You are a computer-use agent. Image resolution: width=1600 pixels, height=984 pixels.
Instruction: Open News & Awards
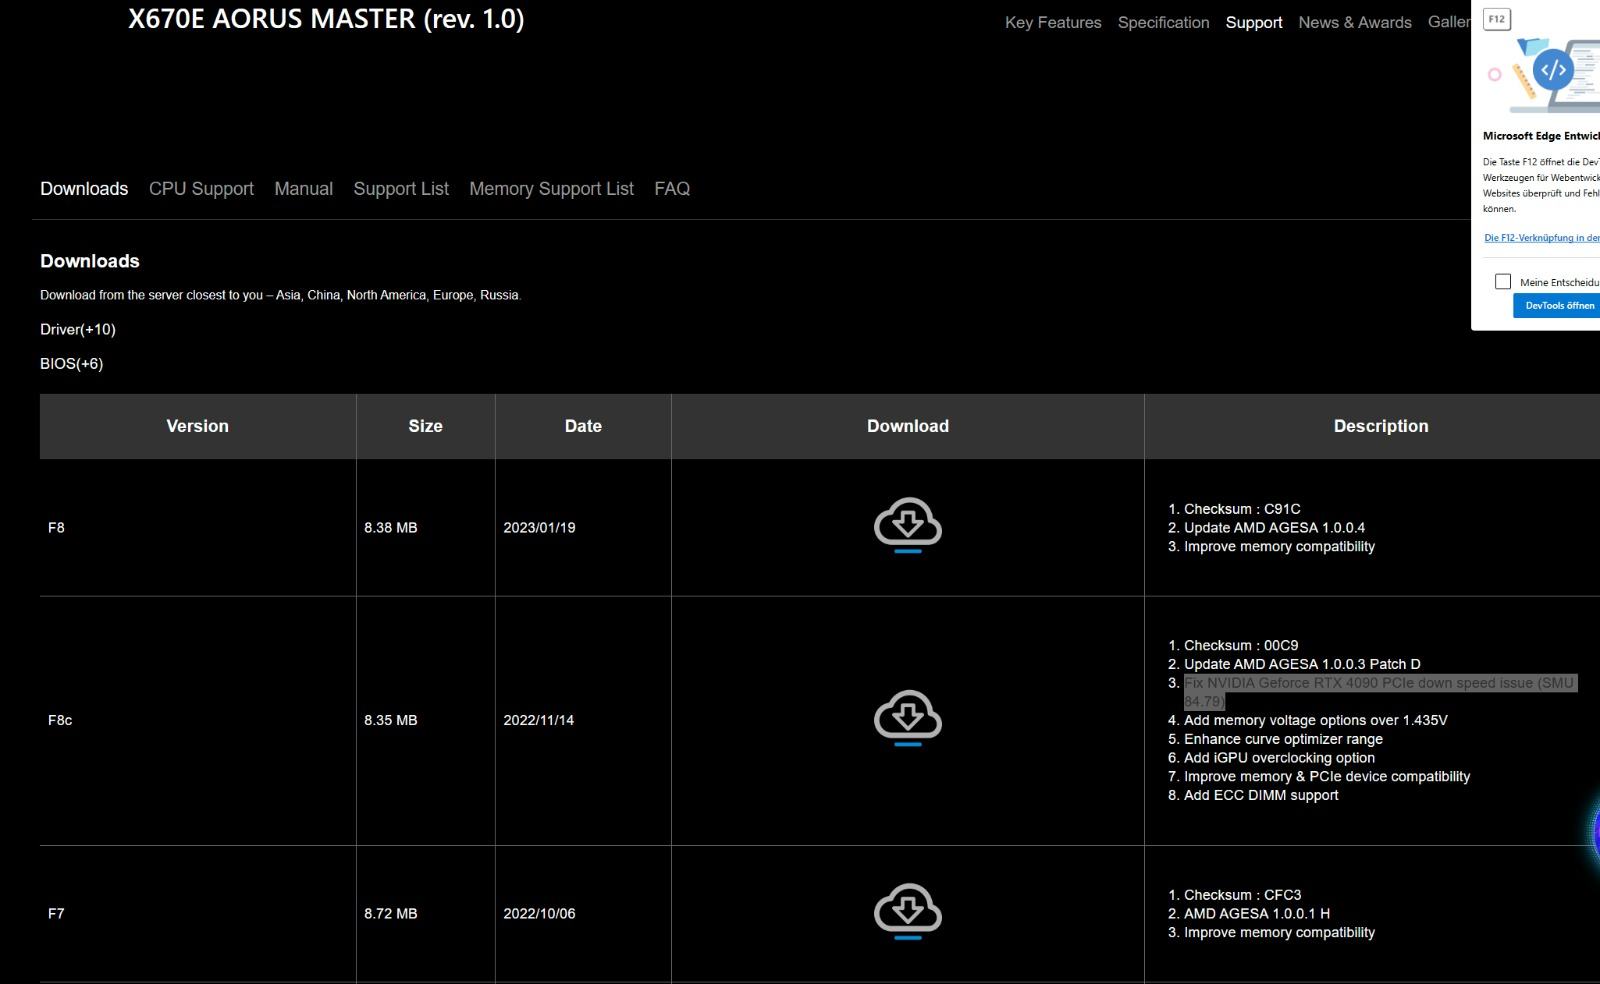pyautogui.click(x=1355, y=22)
